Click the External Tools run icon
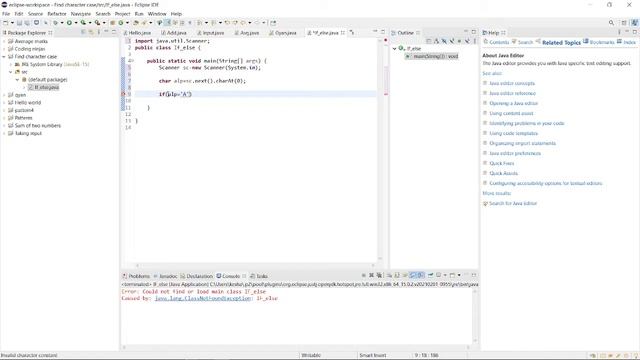 (x=97, y=23)
